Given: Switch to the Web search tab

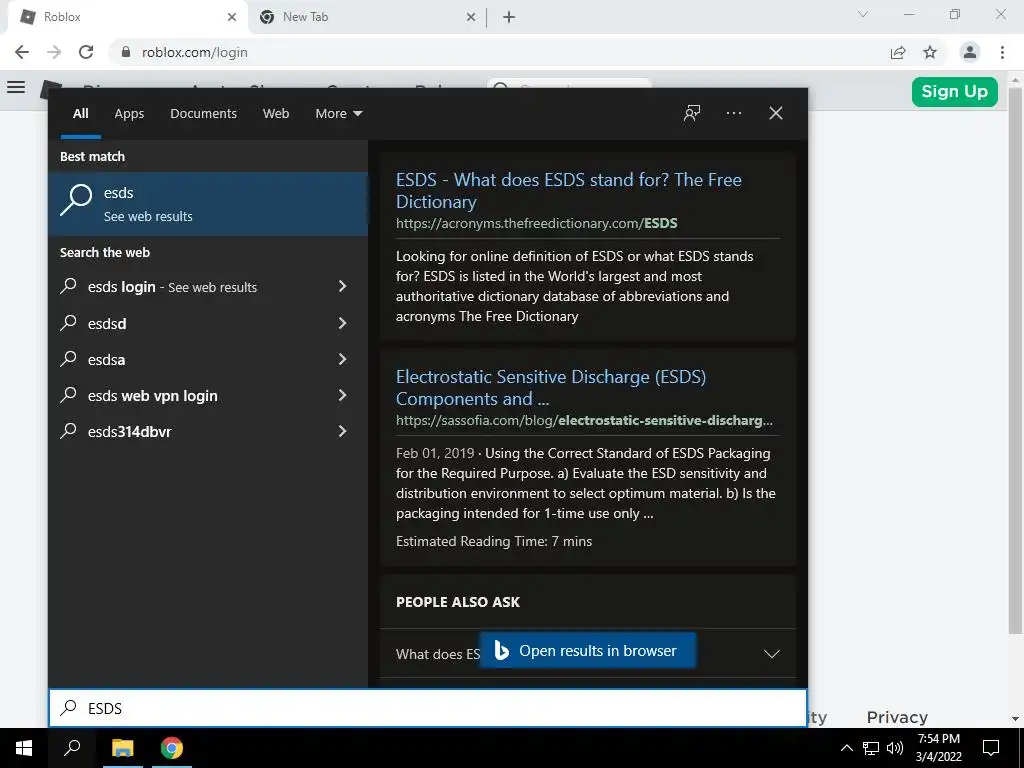Looking at the screenshot, I should (276, 114).
